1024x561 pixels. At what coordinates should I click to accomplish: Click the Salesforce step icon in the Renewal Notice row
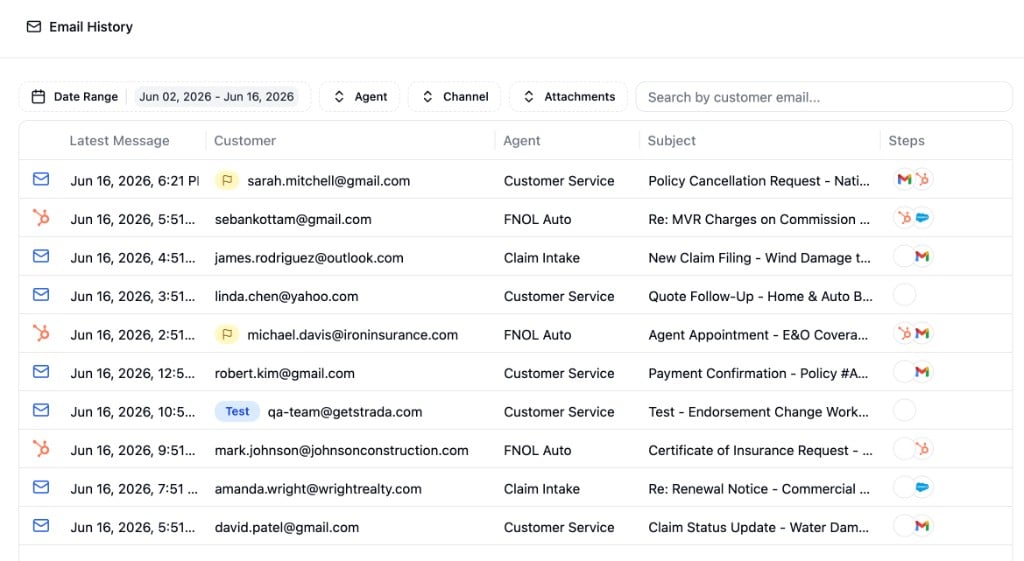coord(922,487)
